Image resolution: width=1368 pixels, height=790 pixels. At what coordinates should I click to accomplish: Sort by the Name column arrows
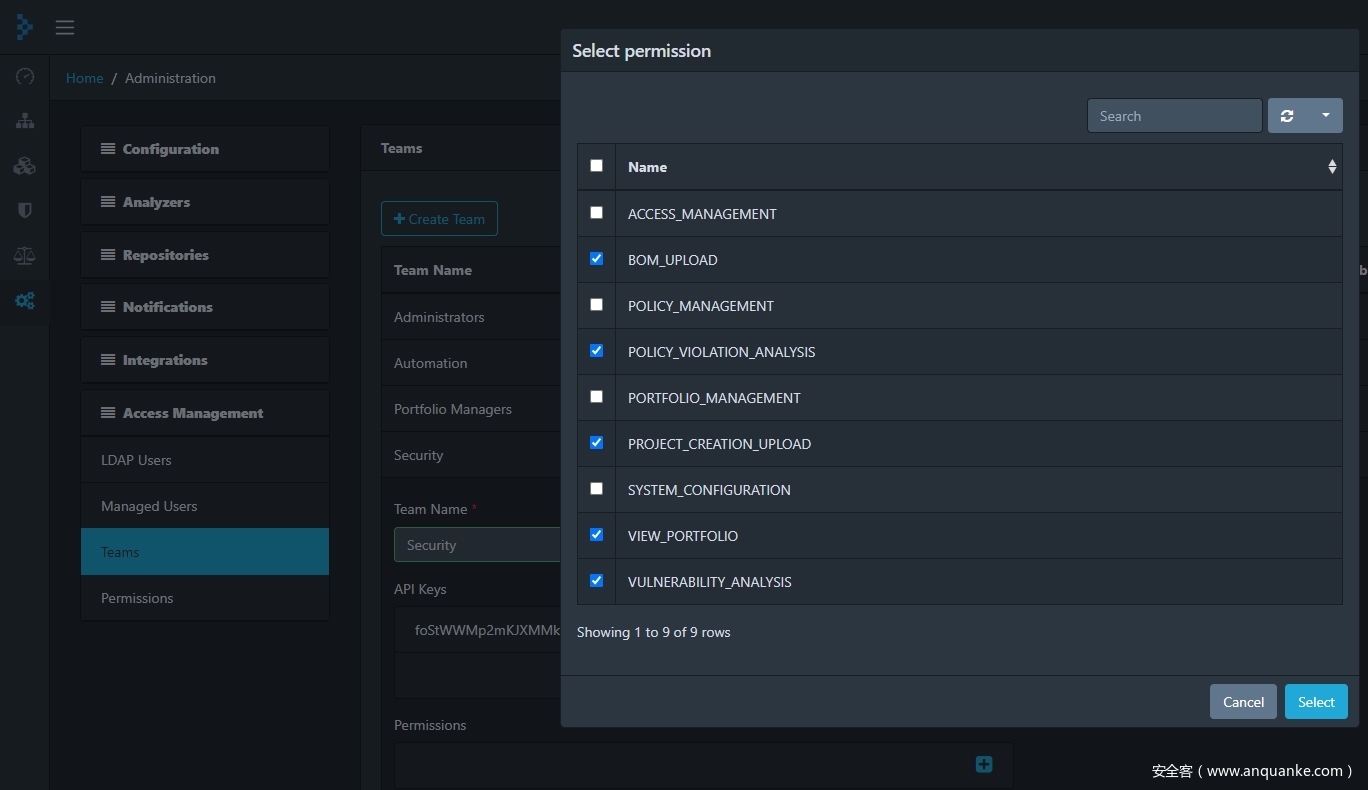click(x=1332, y=167)
